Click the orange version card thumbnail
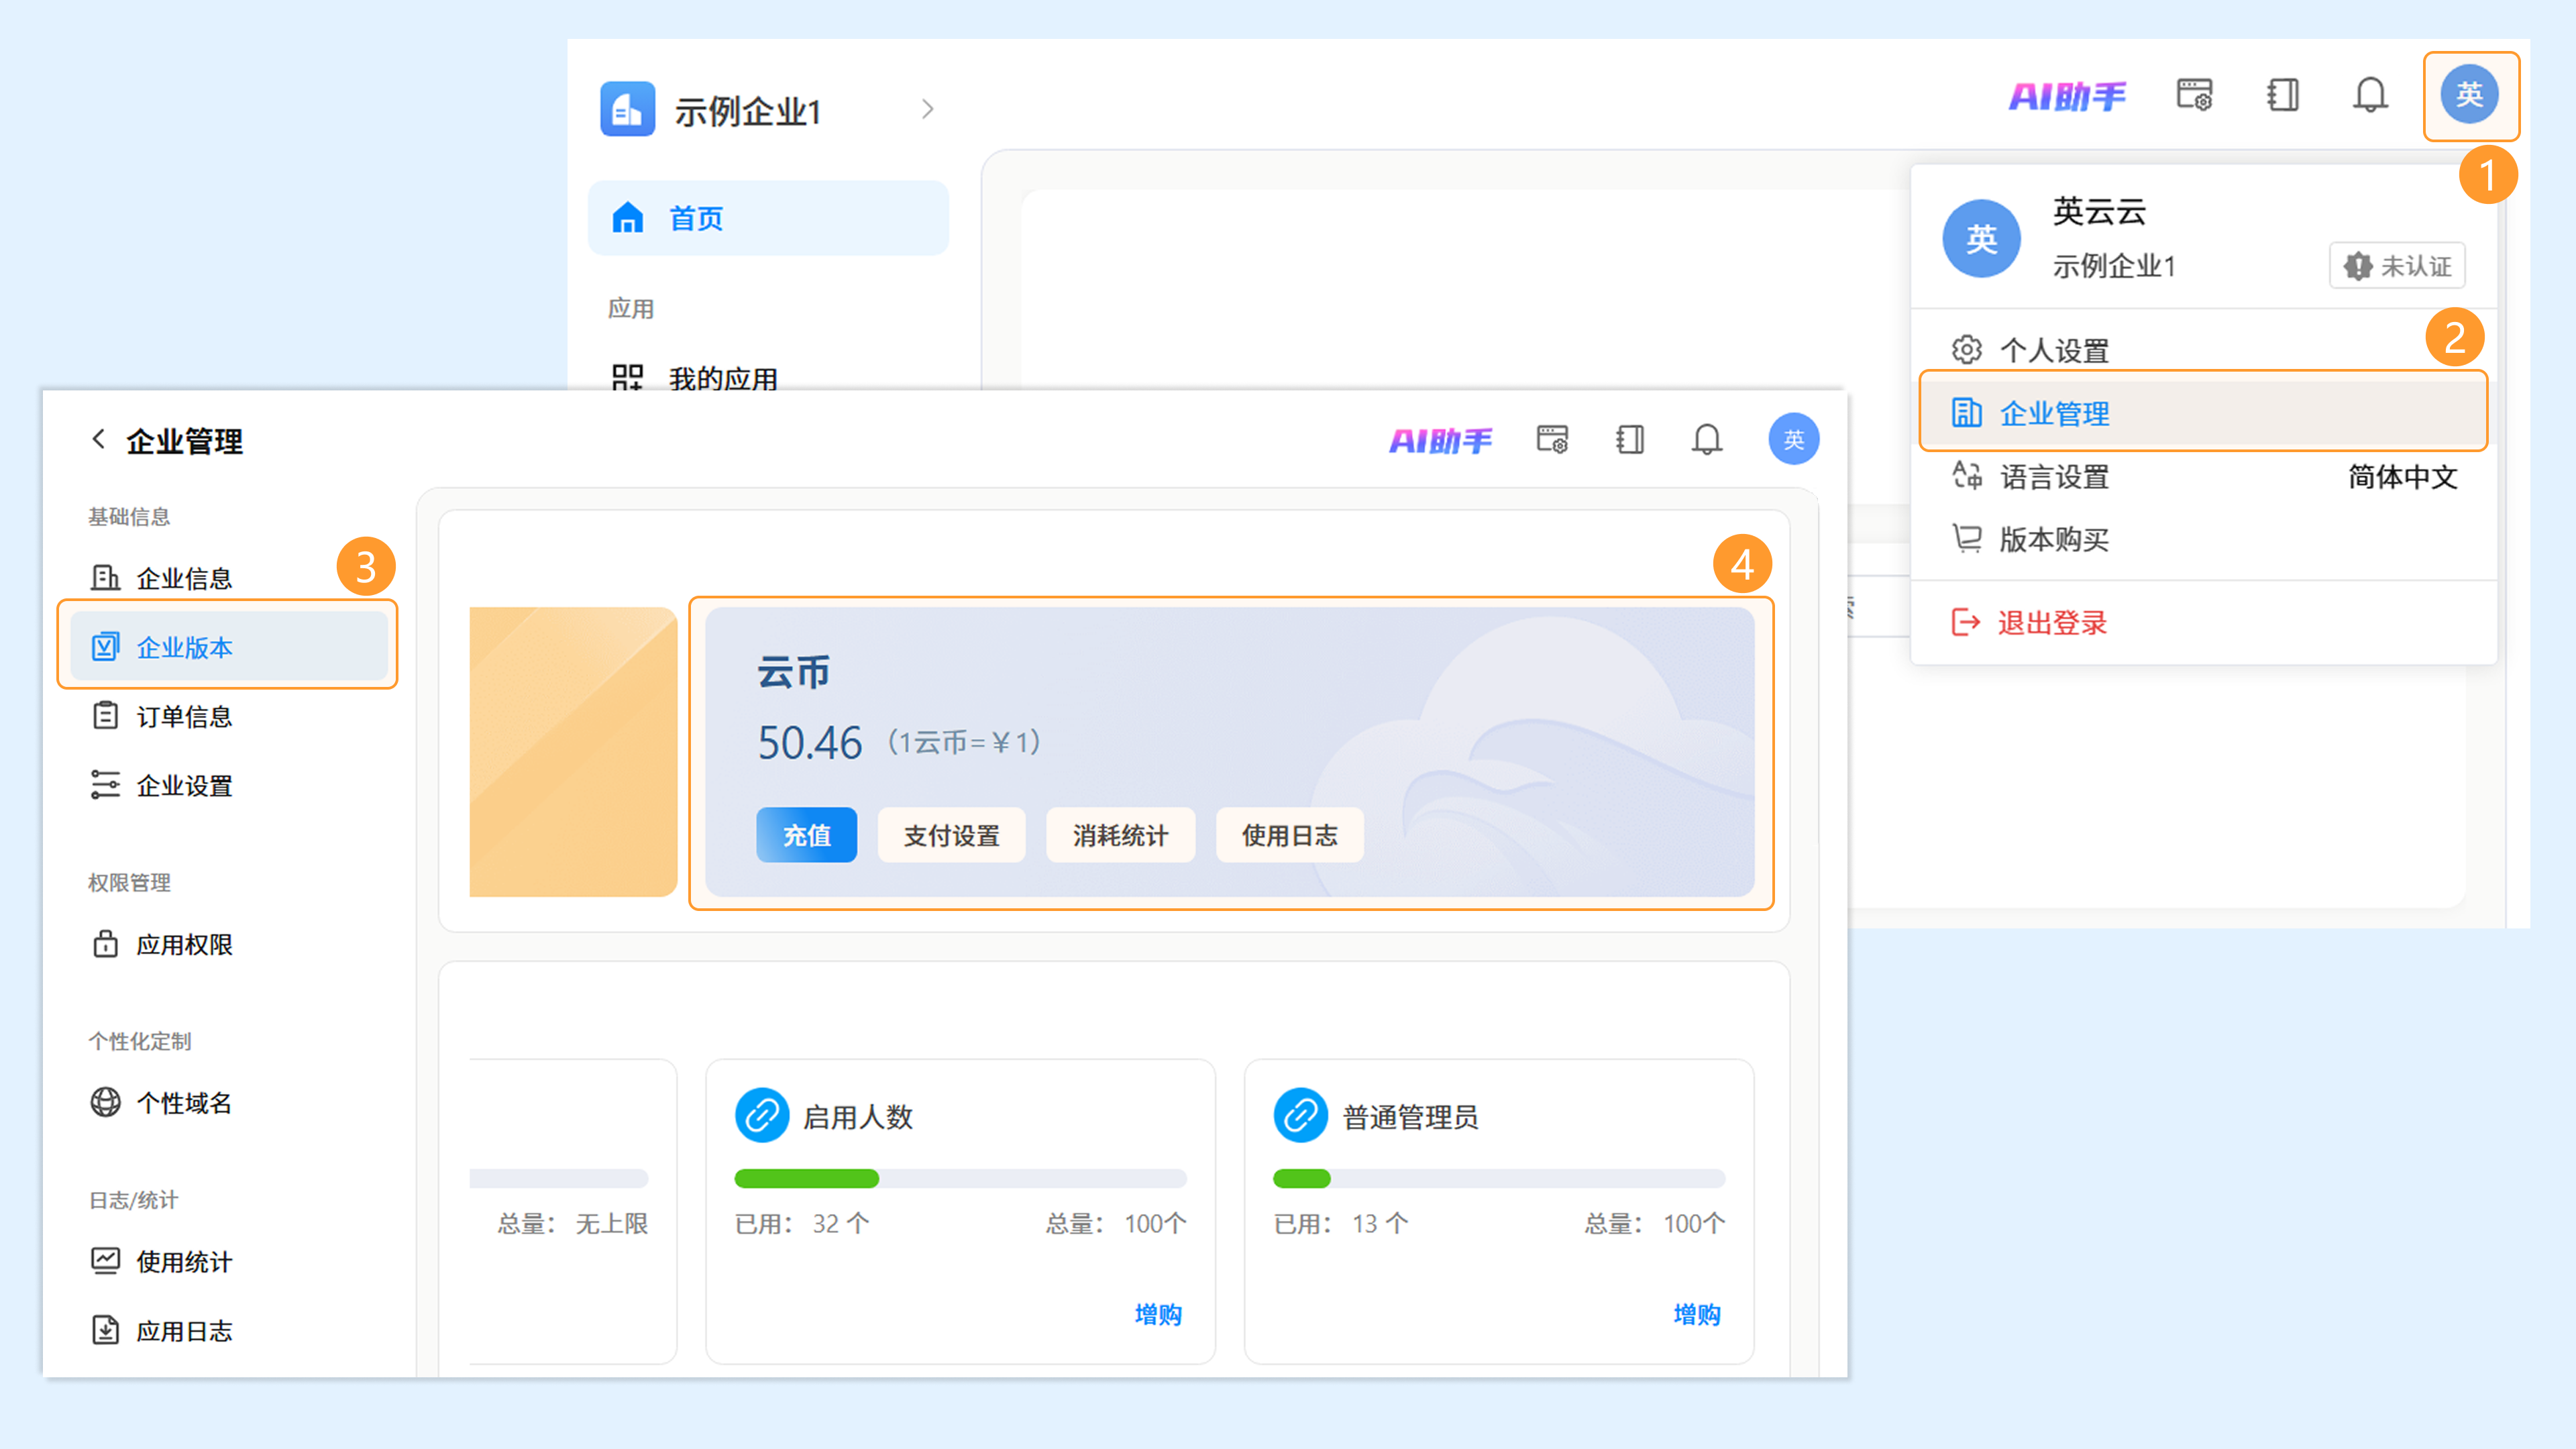The width and height of the screenshot is (2576, 1449). 573,751
